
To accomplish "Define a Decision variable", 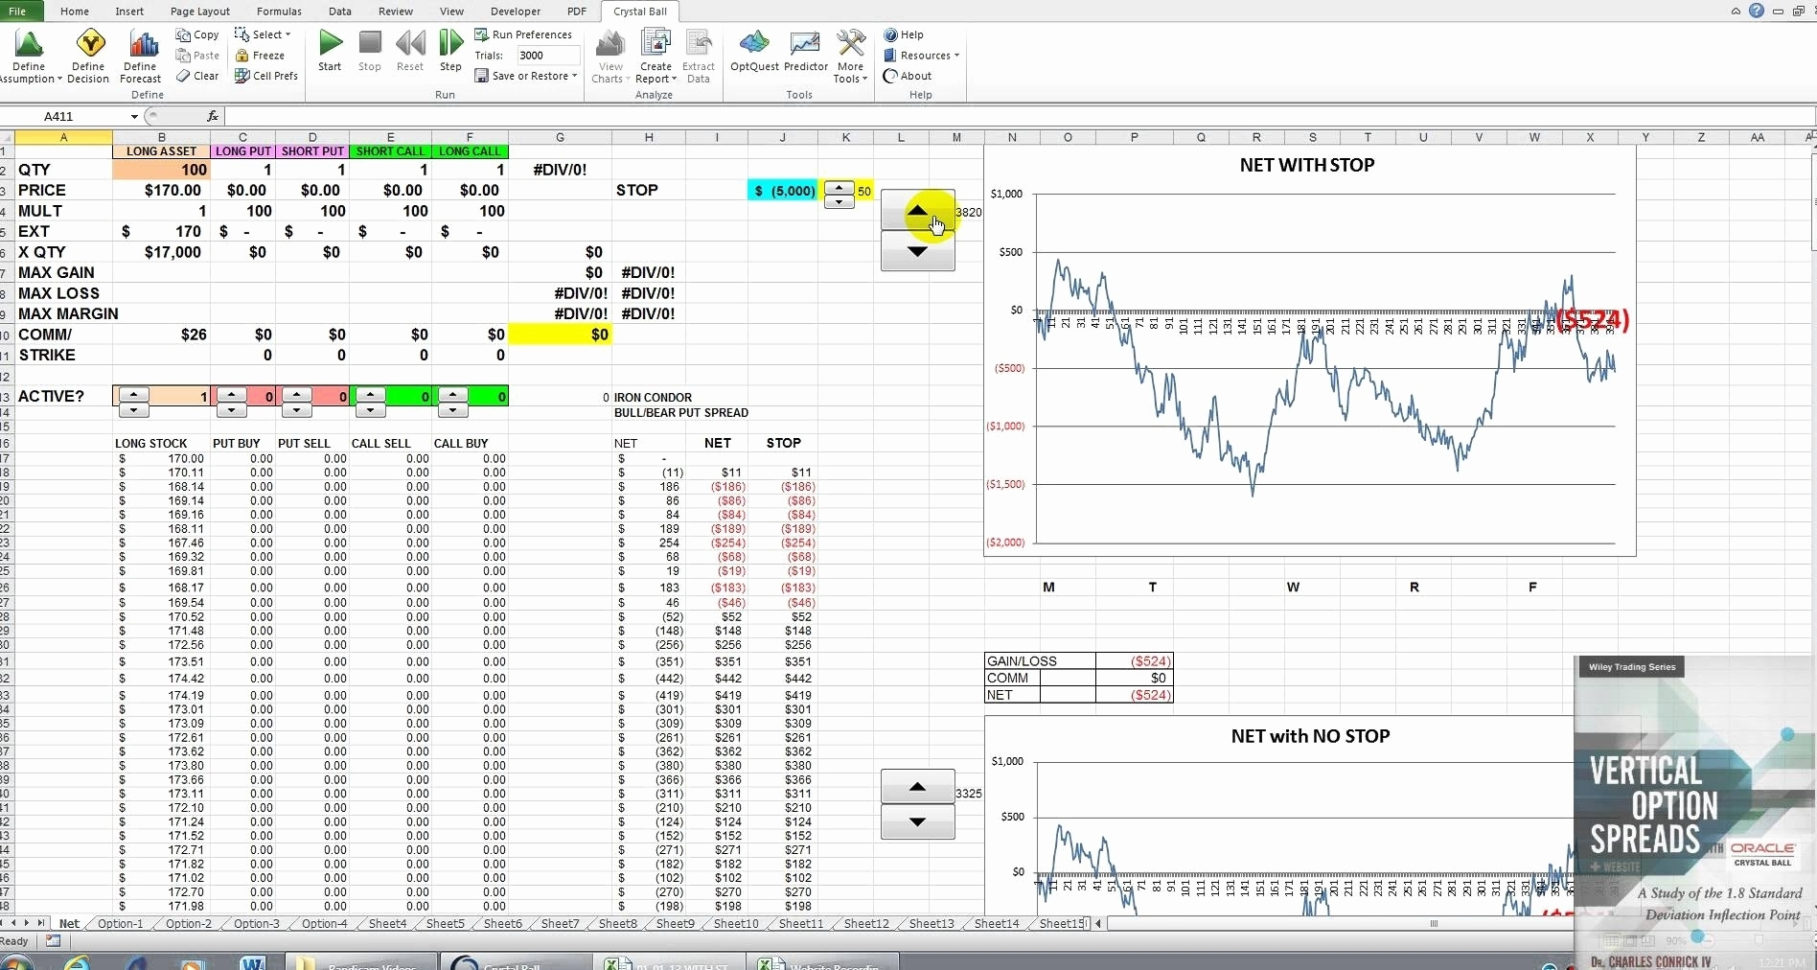I will click(87, 50).
